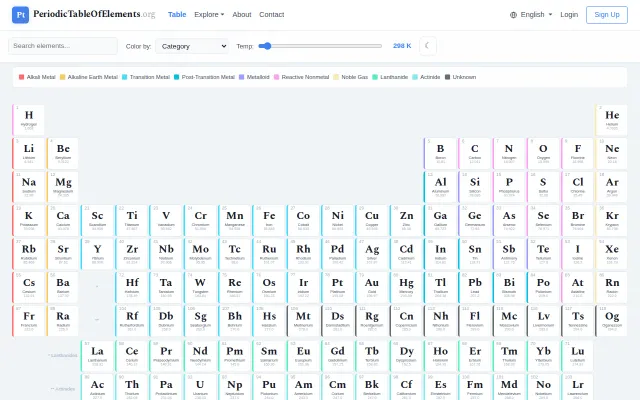Click the Noble Gas legend item

(x=351, y=77)
